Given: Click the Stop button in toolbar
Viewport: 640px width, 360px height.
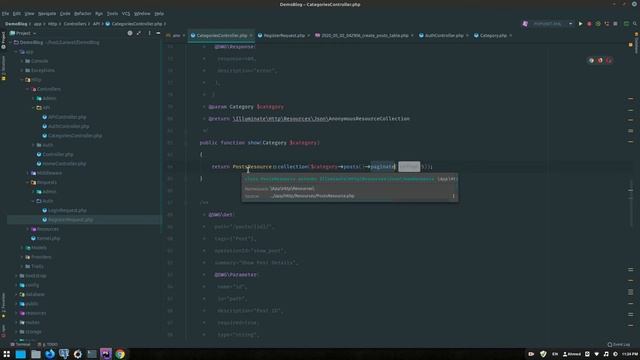Looking at the screenshot, I should (616, 24).
